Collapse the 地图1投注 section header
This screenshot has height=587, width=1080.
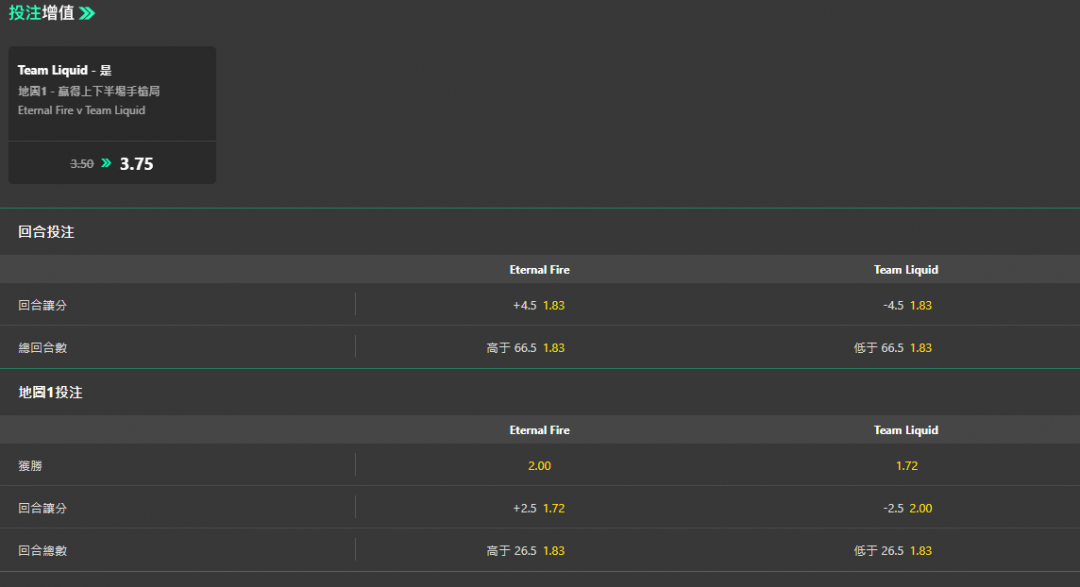pyautogui.click(x=540, y=393)
